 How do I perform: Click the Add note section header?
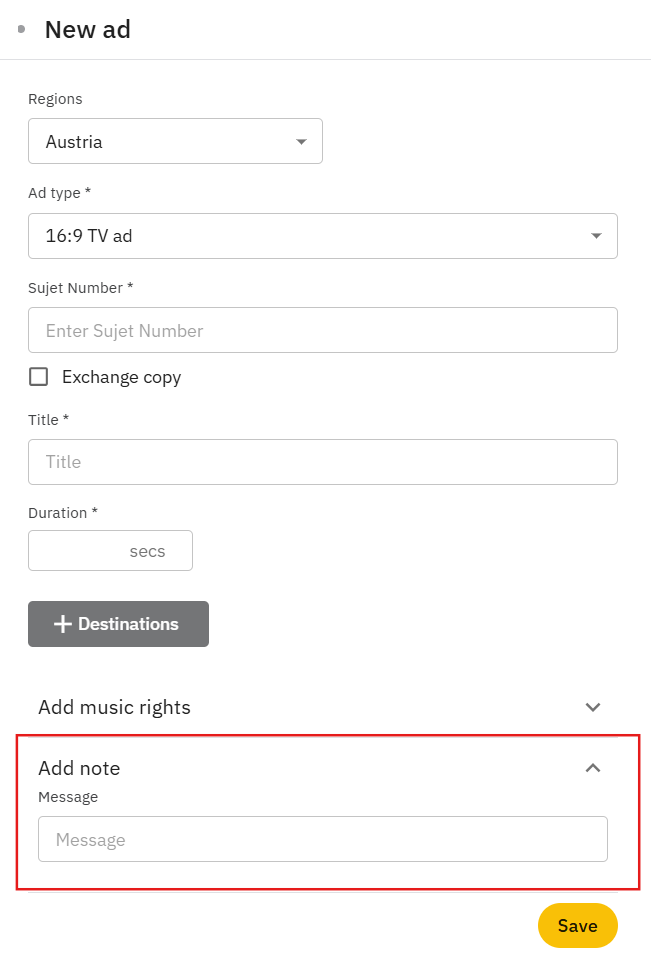click(x=79, y=768)
